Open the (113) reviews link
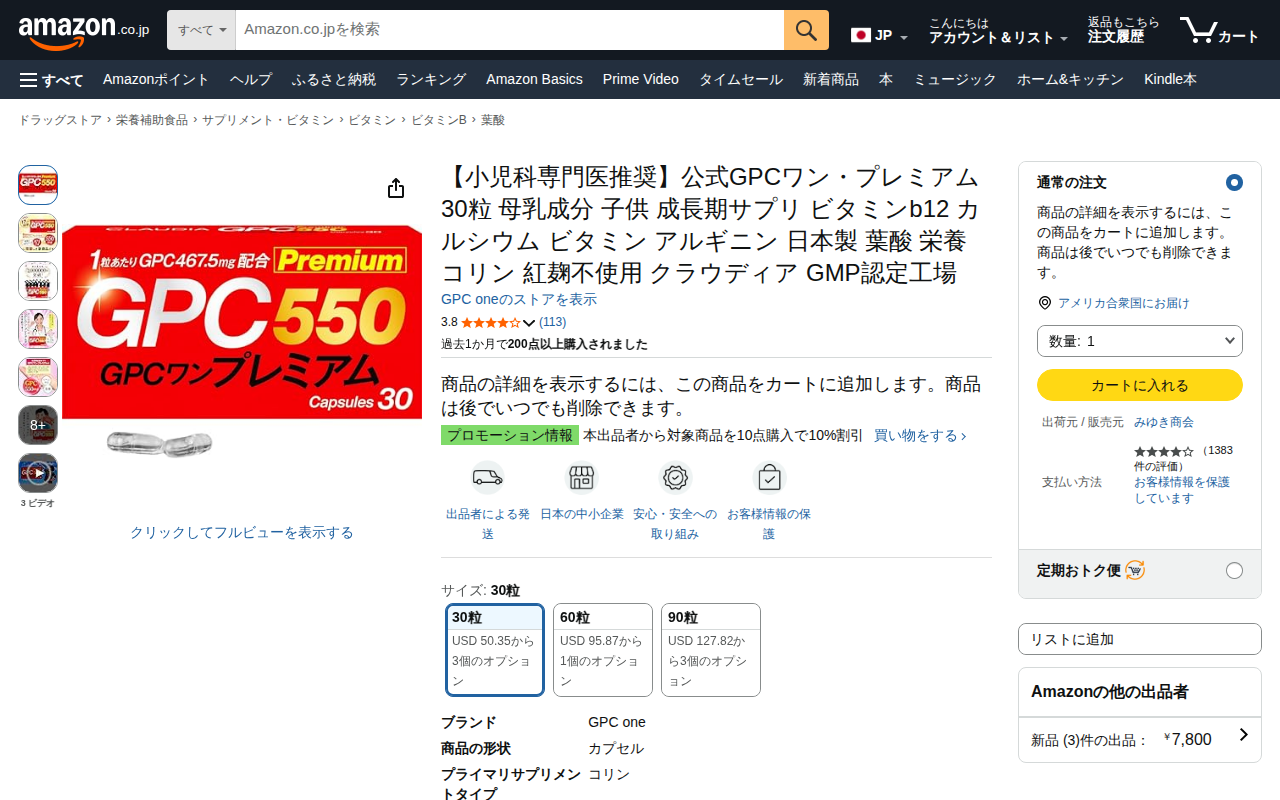 pos(552,322)
